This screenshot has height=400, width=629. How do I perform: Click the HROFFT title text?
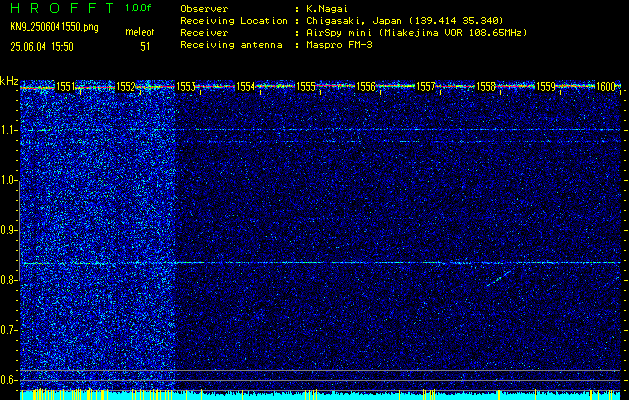63,8
